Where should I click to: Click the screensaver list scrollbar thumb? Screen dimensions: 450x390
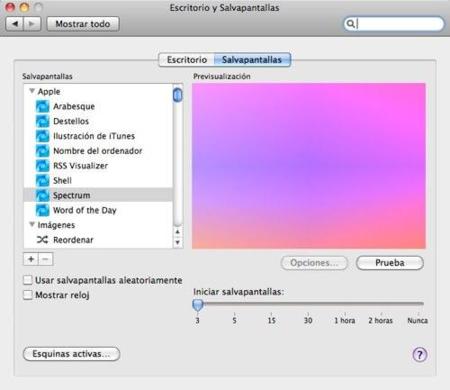pyautogui.click(x=178, y=95)
